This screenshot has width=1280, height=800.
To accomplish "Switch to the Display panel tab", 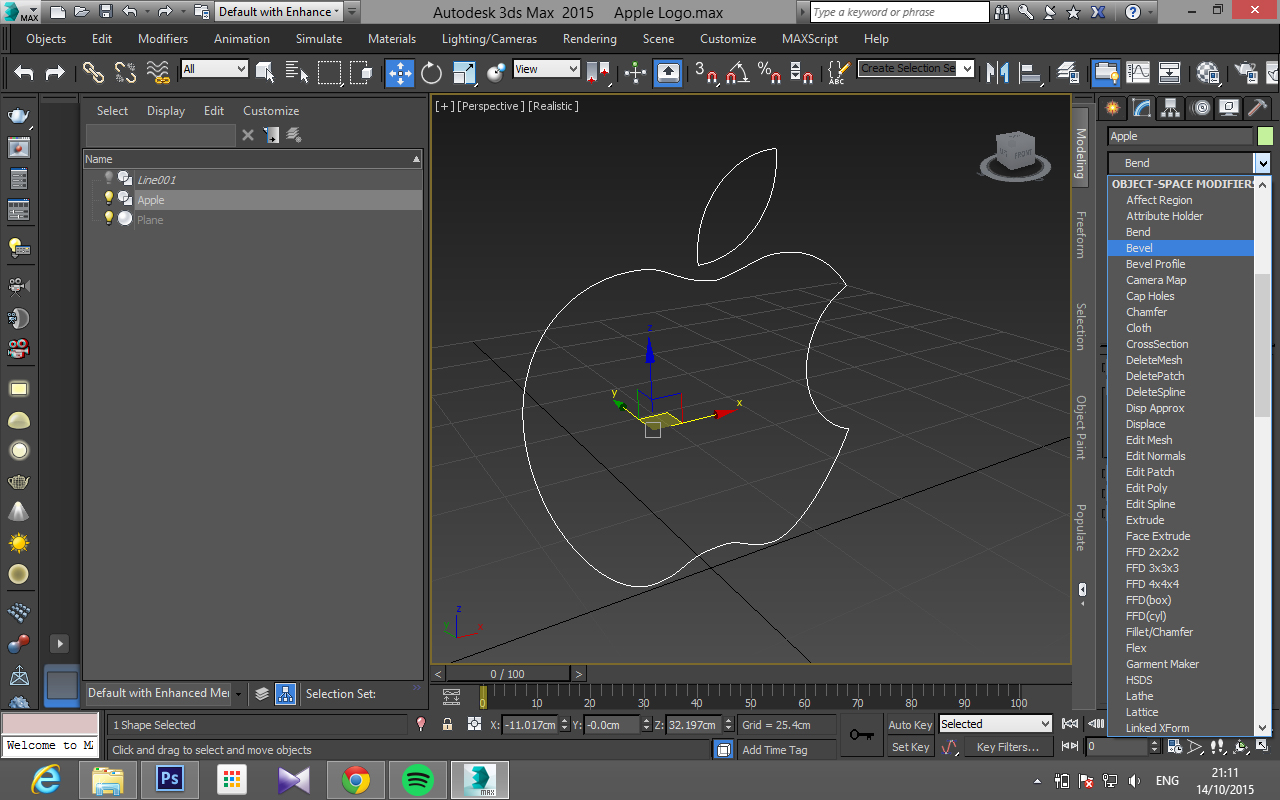I will click(1229, 108).
